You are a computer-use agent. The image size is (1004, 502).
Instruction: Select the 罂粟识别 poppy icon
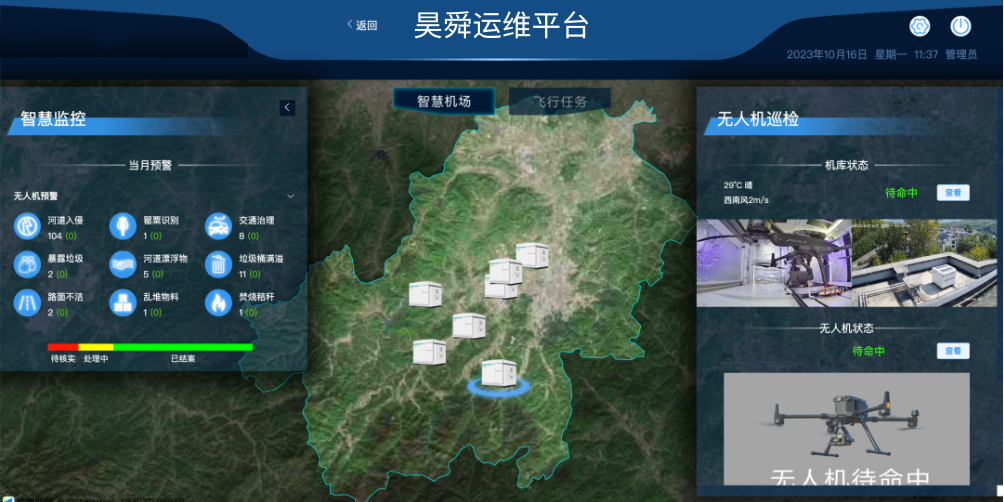[122, 226]
